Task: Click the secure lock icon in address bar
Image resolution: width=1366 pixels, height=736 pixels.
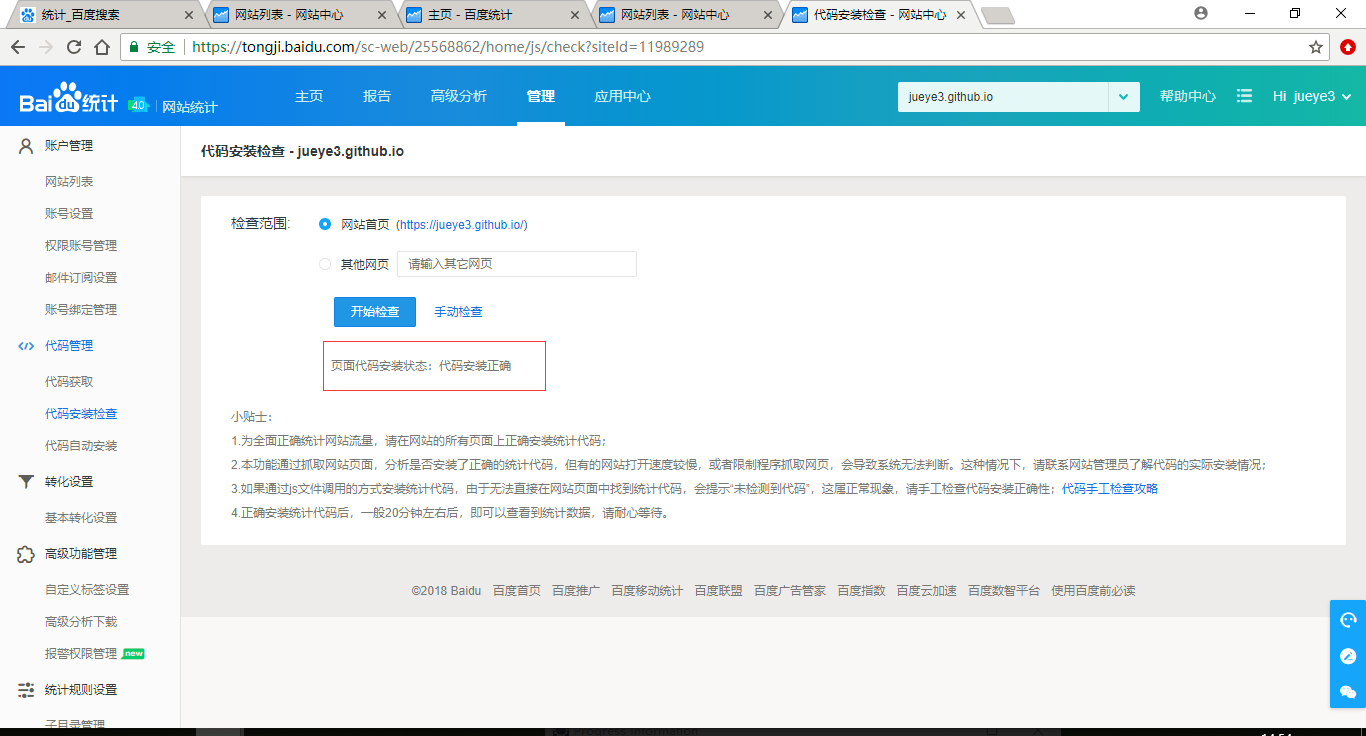Action: (133, 47)
